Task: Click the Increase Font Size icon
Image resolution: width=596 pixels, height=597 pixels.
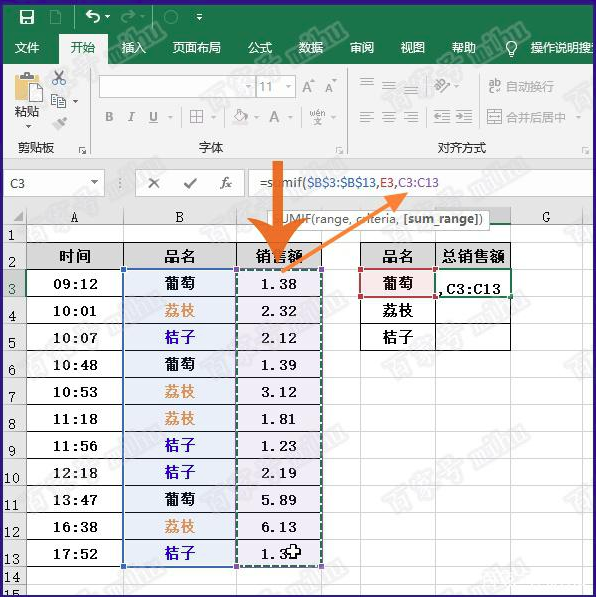Action: [x=308, y=86]
